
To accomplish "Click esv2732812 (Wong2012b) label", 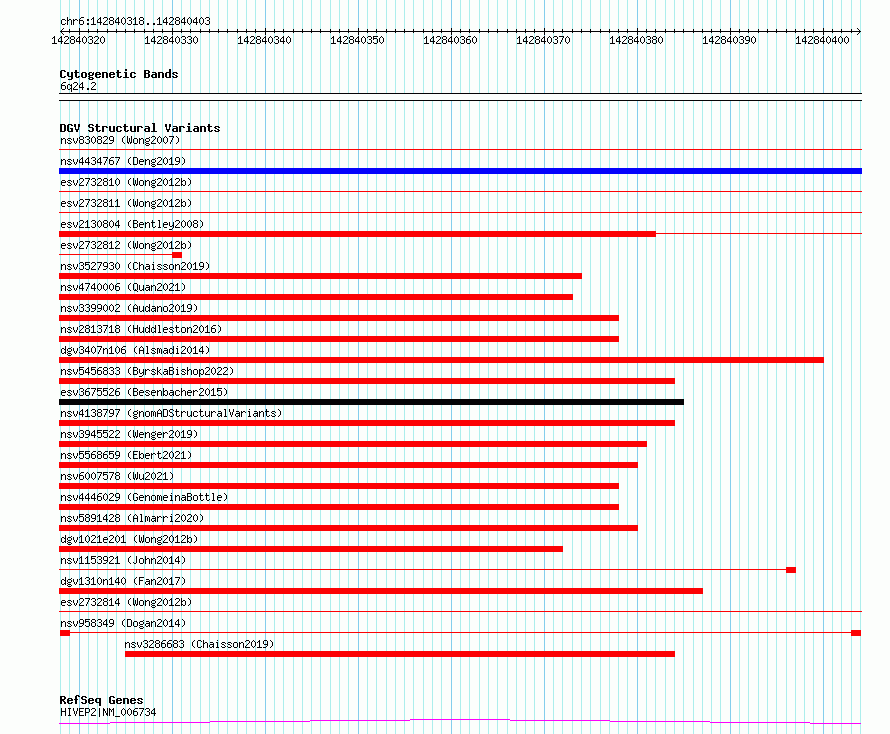I will coord(126,245).
